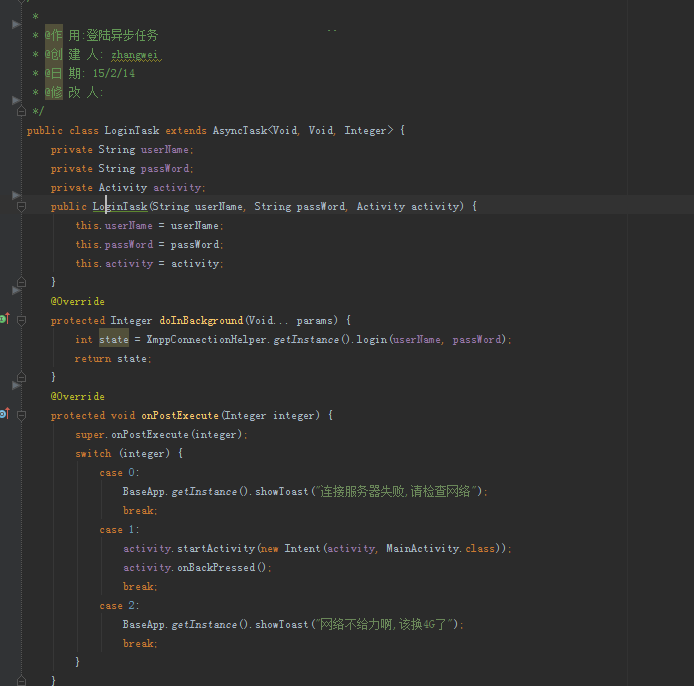Click the highlighted state variable declaration
This screenshot has width=694, height=686.
(114, 339)
